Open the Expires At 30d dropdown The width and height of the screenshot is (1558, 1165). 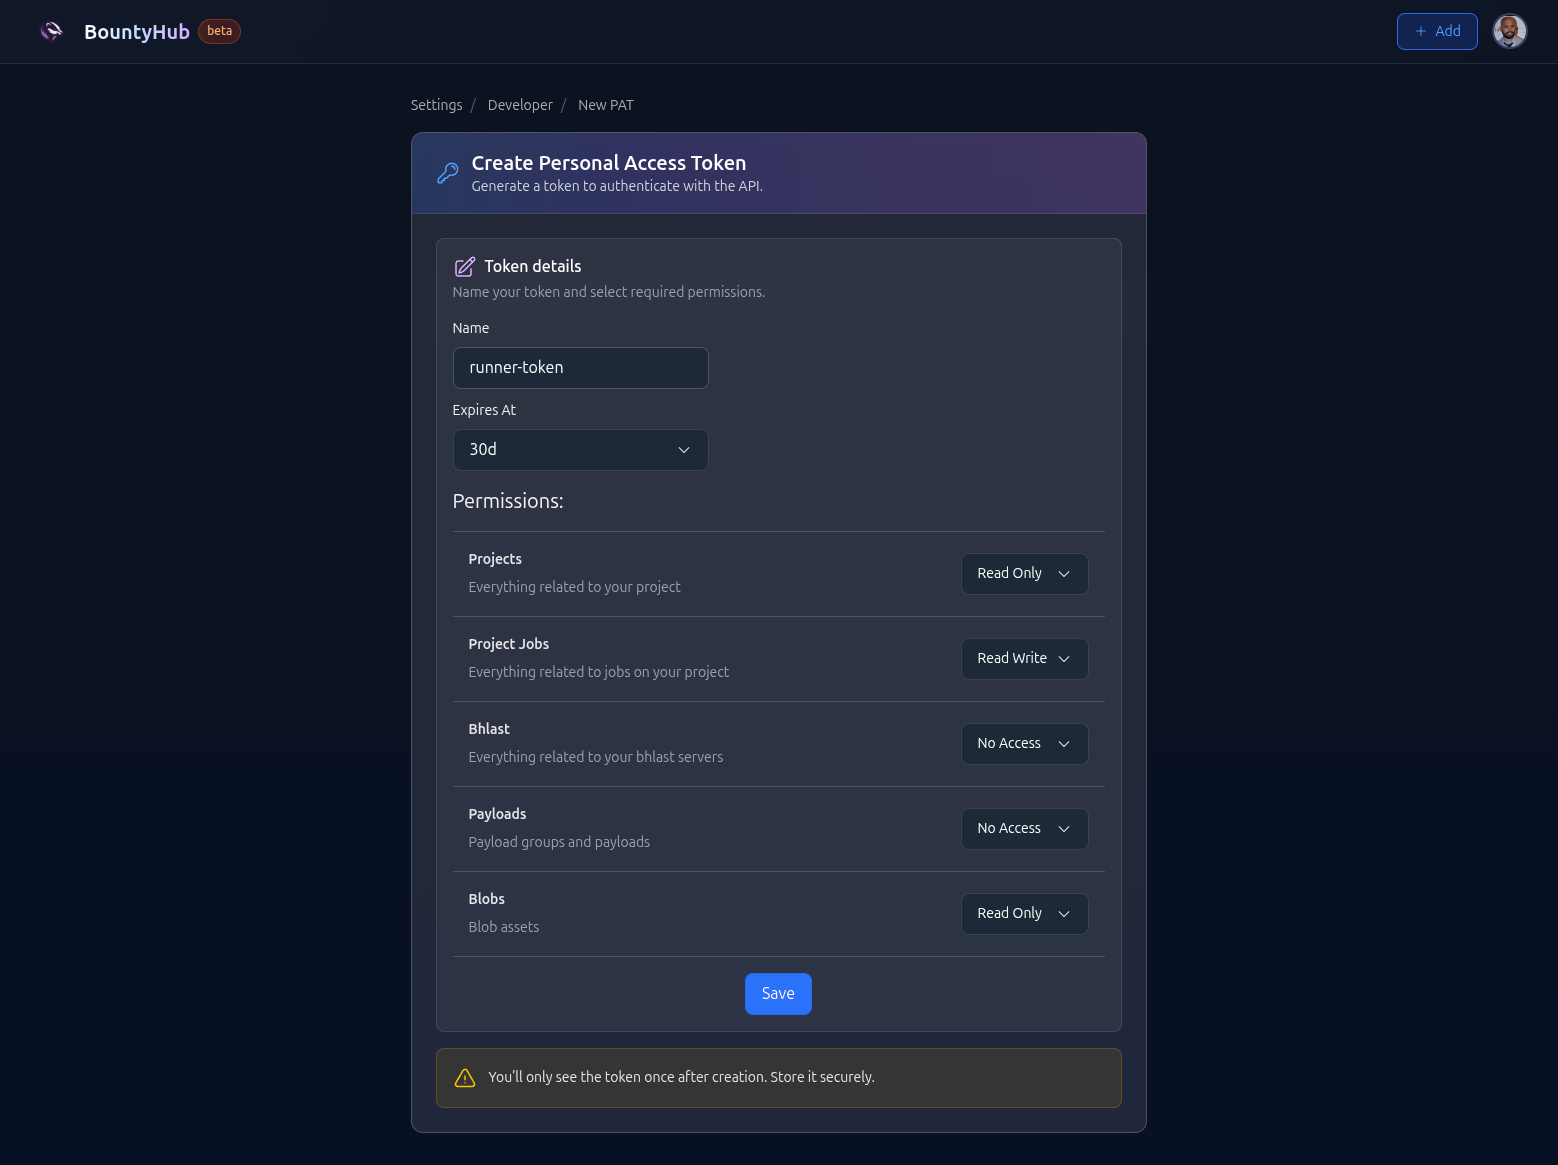pos(580,450)
